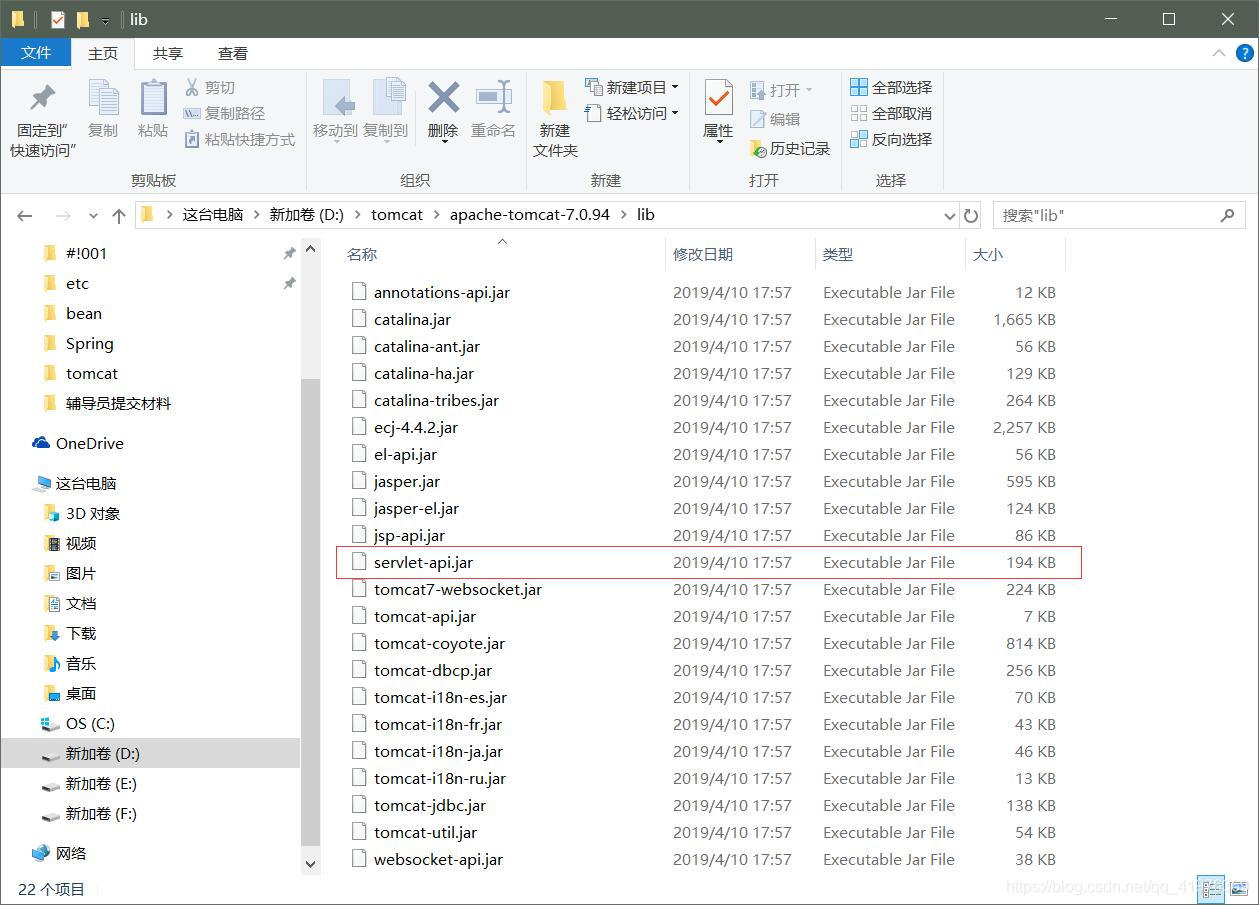This screenshot has height=905, width=1259.
Task: Click the Delete (删除) red X icon
Action: [x=443, y=98]
